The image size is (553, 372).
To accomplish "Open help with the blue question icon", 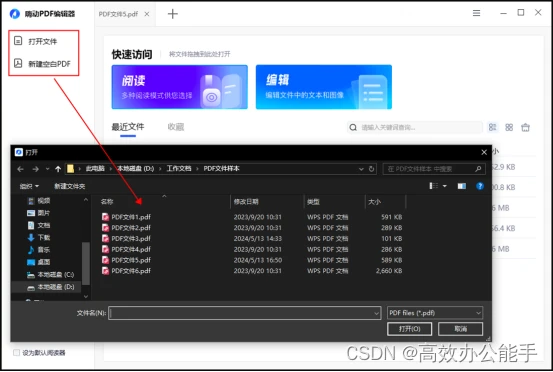I will pos(480,186).
